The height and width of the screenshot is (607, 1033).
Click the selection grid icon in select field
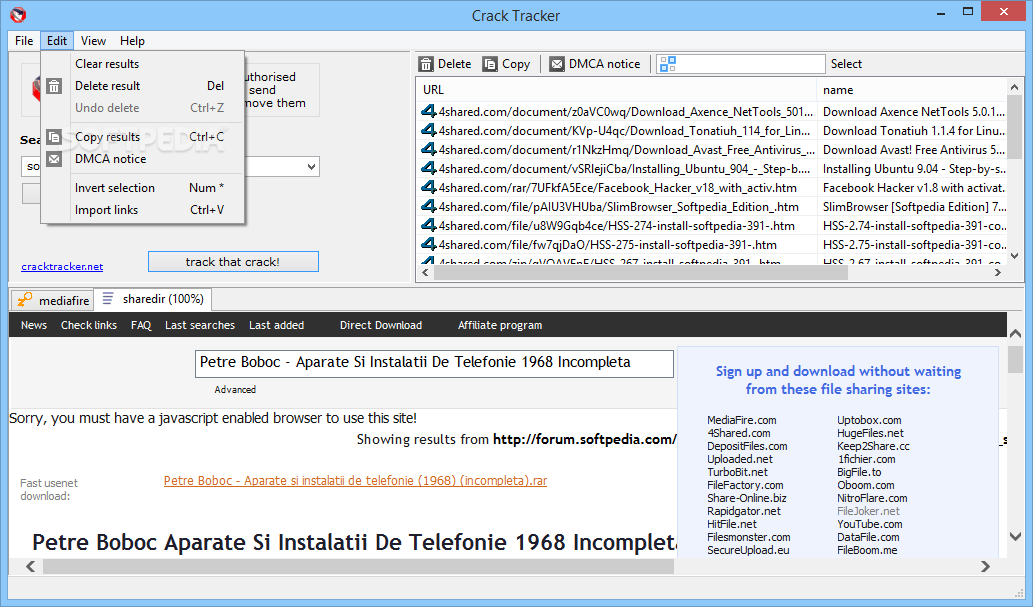[x=667, y=64]
